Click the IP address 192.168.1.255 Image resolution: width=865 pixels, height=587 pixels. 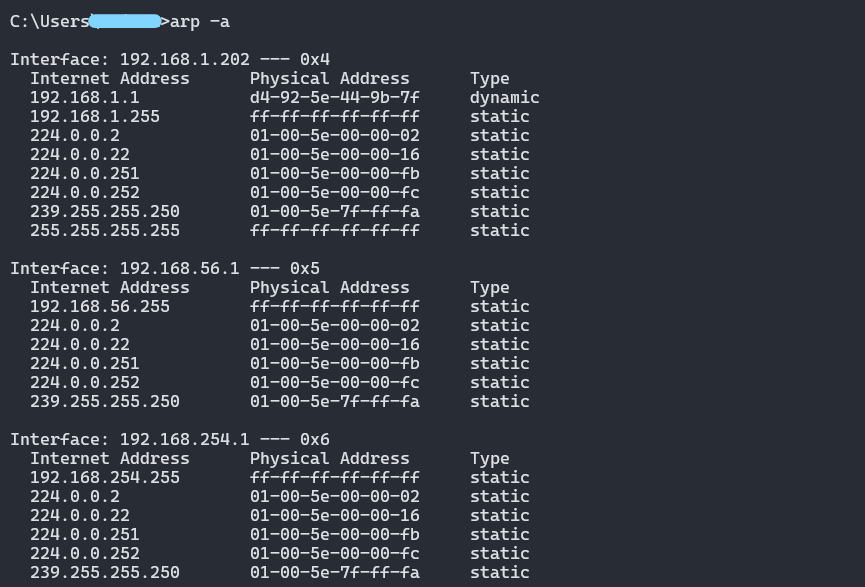click(x=95, y=116)
